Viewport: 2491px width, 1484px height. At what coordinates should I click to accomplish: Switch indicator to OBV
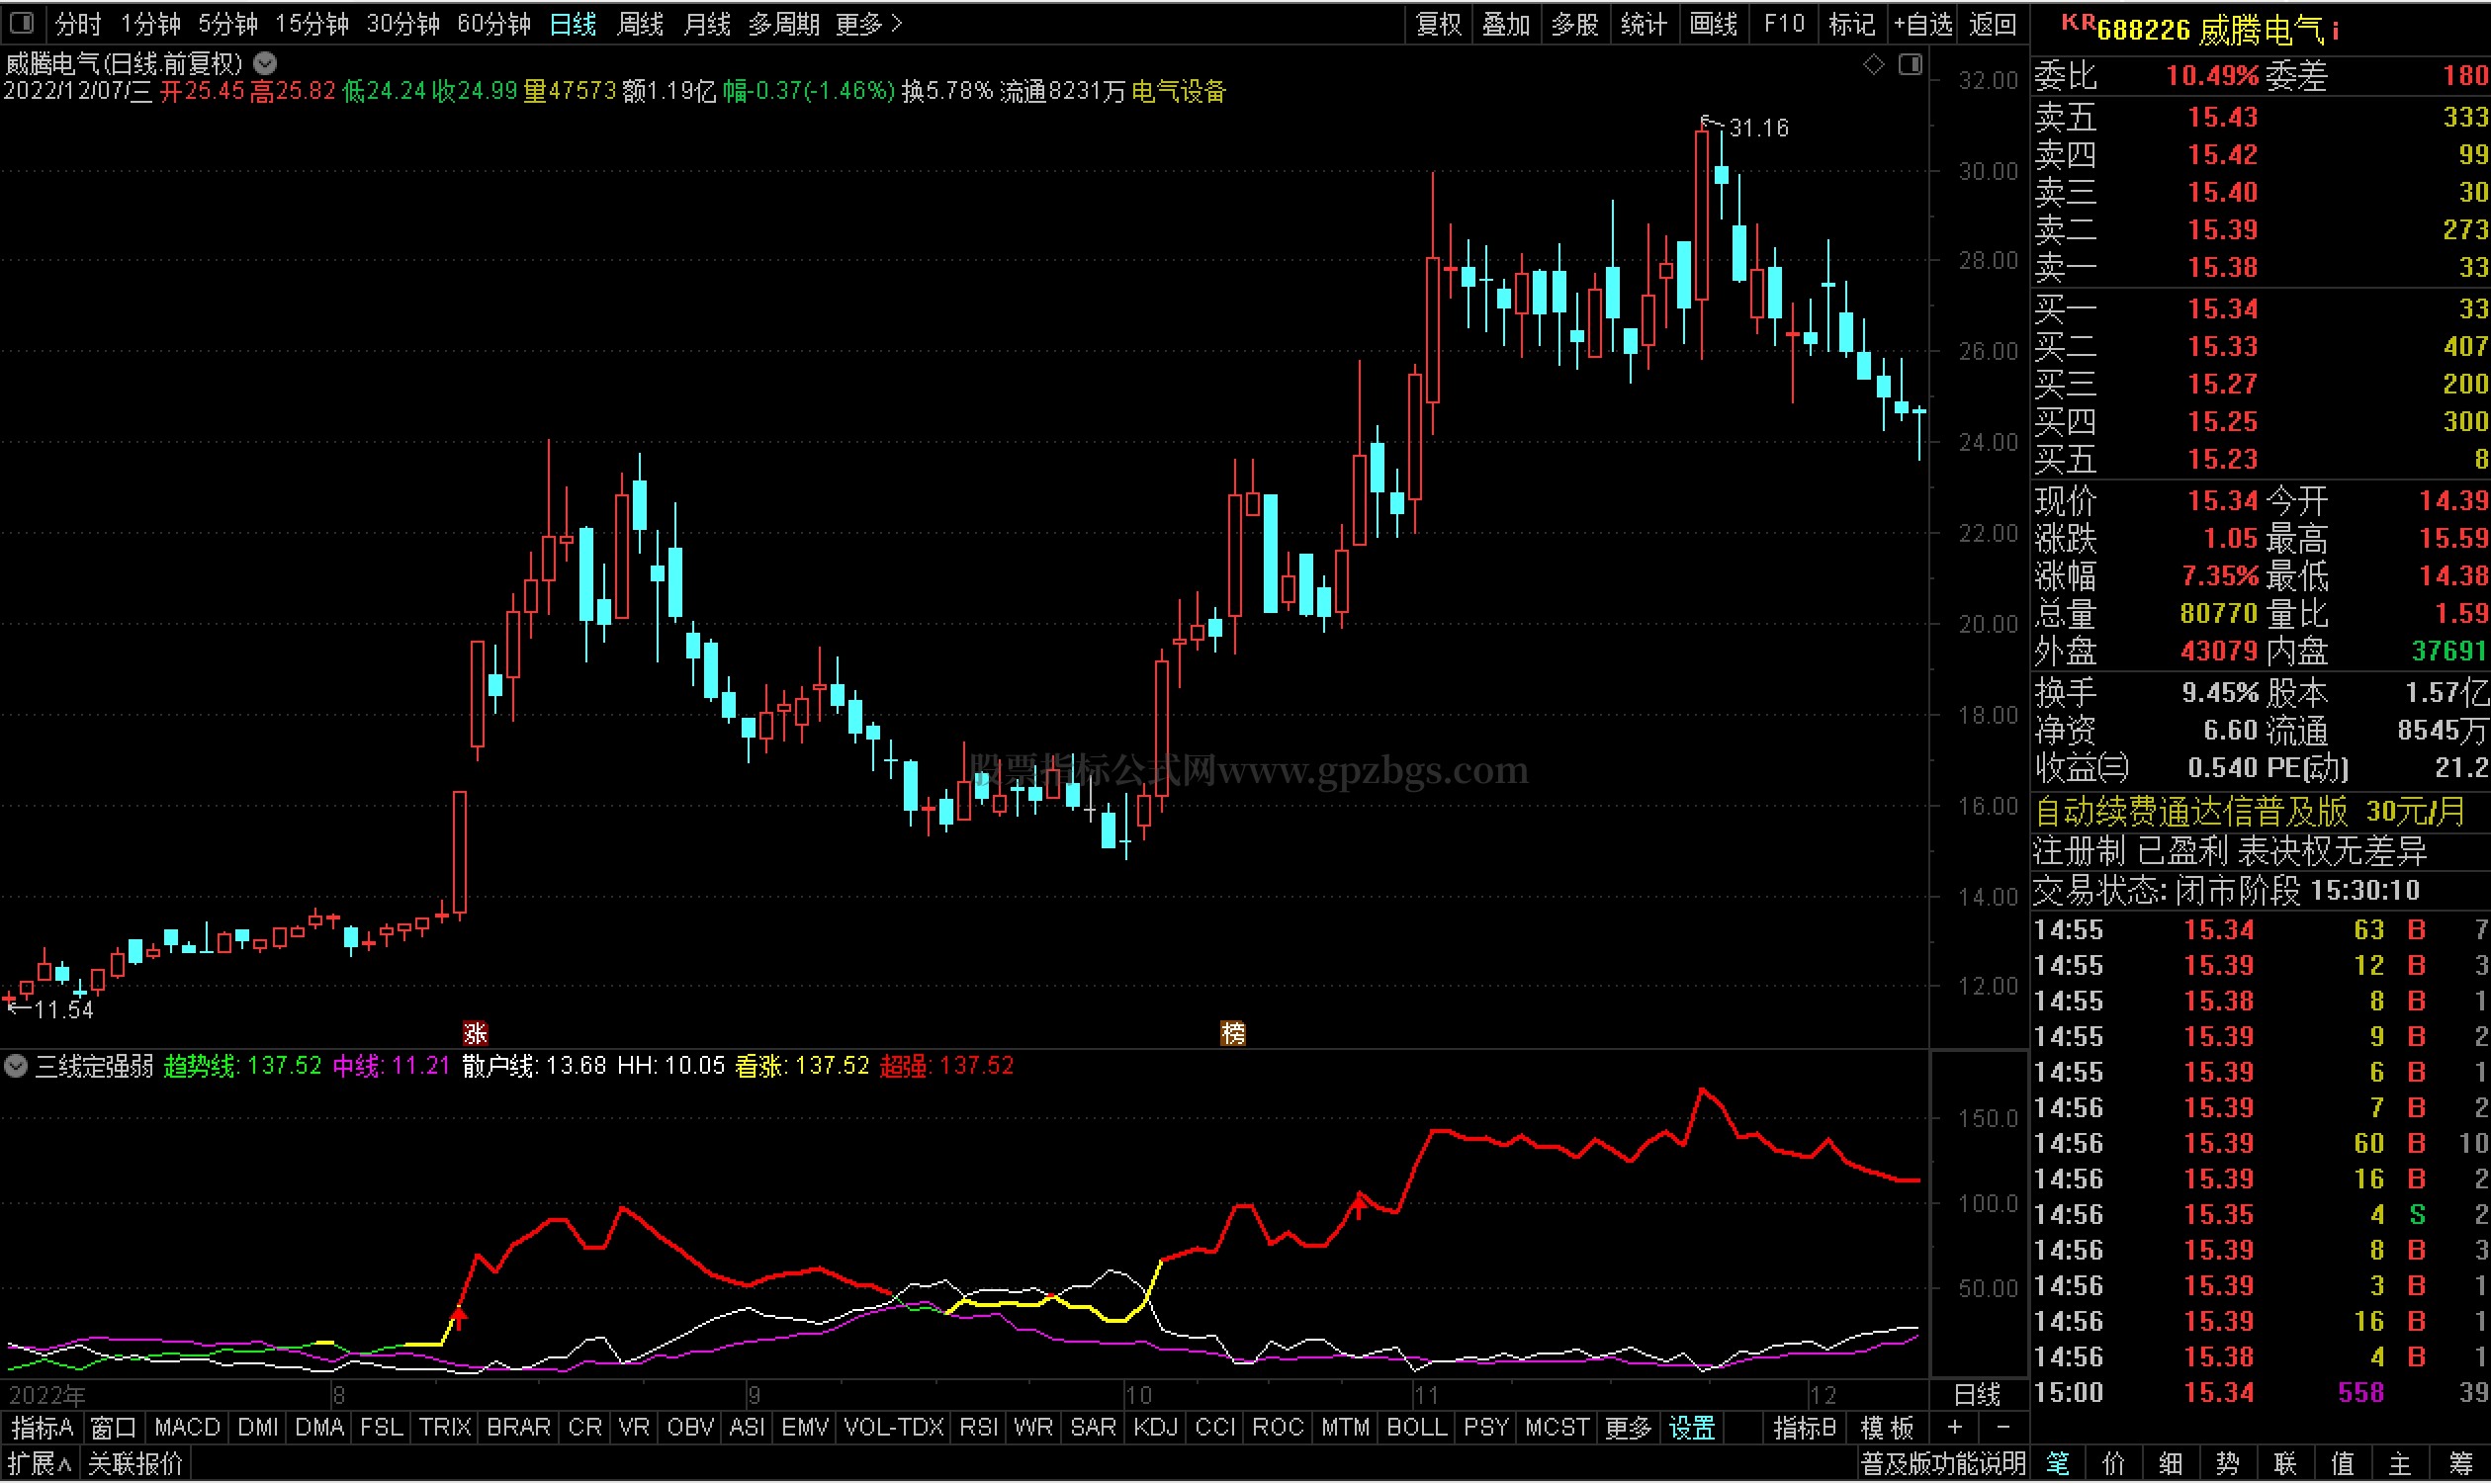click(x=690, y=1428)
